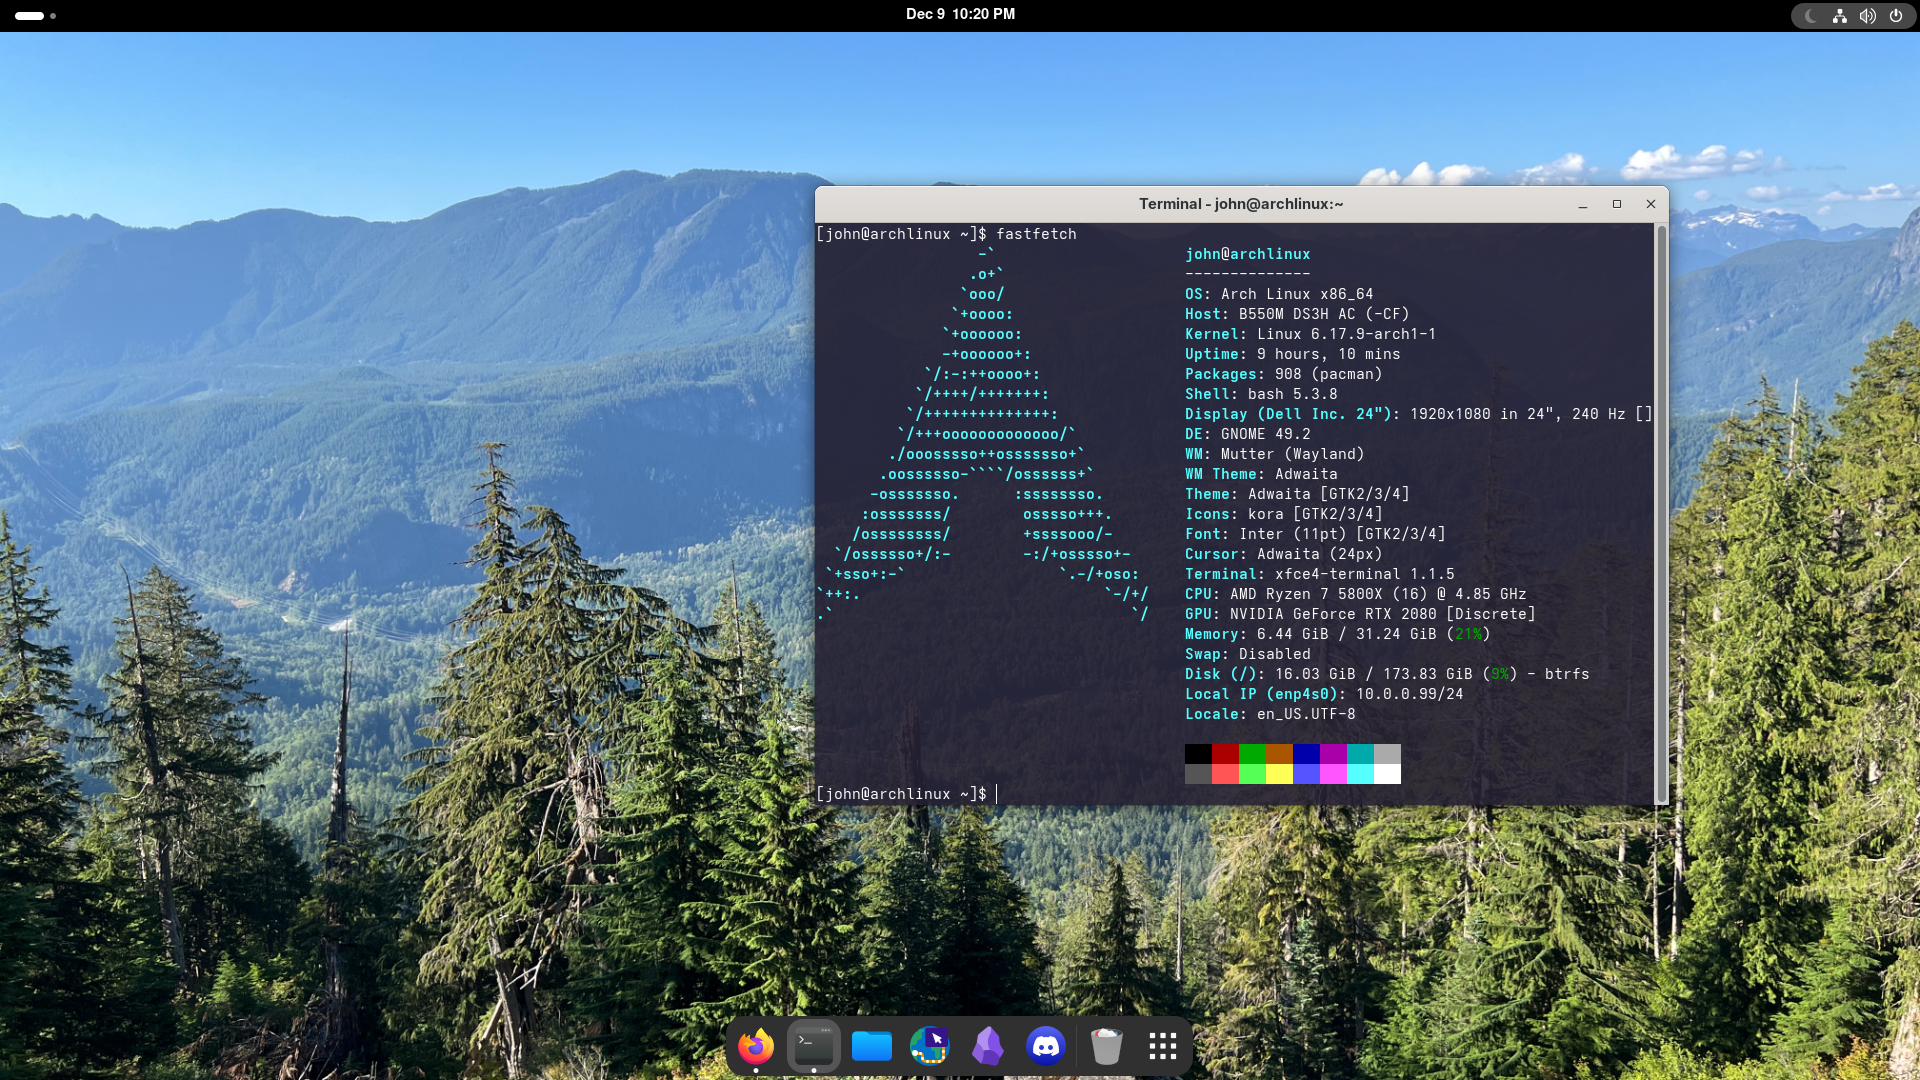Expand the system menu via power icon
Screen dimensions: 1920x1080
coord(1896,16)
